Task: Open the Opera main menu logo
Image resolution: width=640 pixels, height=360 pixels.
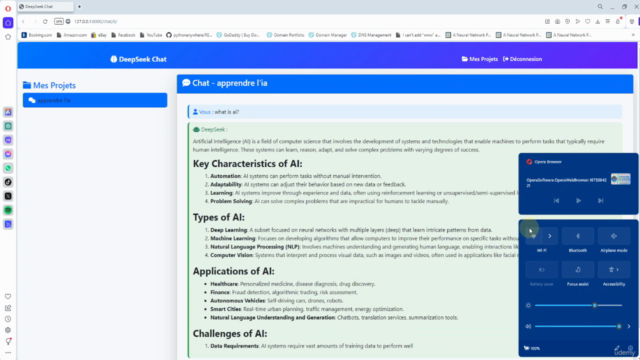Action: point(8,8)
